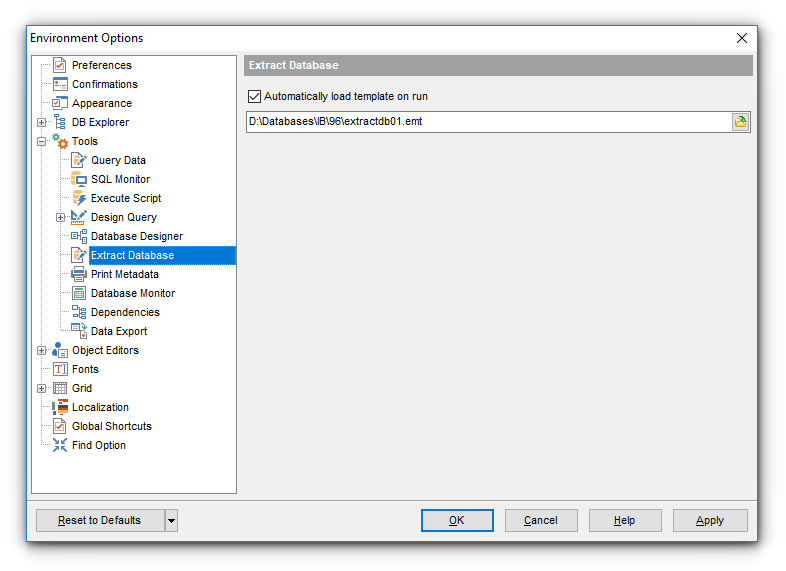Screen dimensions: 786x571
Task: Open the Reset to Defaults dropdown arrow
Action: coord(171,520)
